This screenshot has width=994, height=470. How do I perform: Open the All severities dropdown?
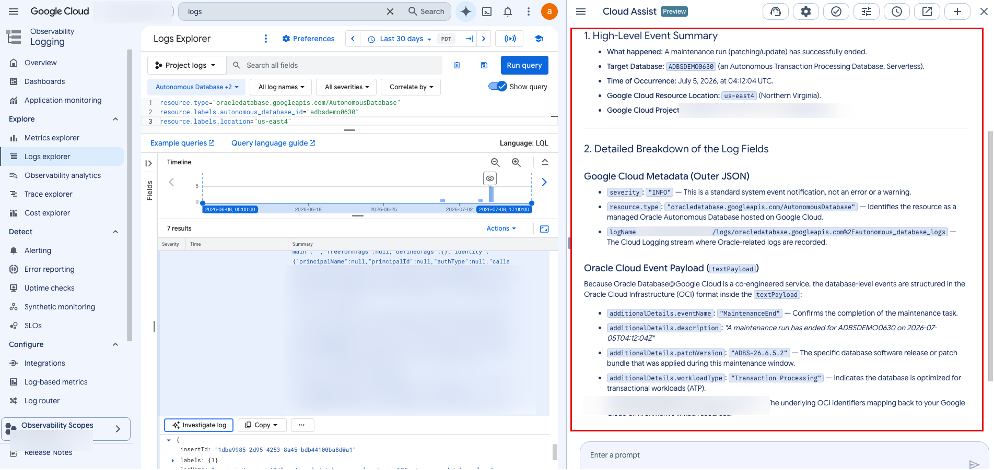click(x=347, y=87)
